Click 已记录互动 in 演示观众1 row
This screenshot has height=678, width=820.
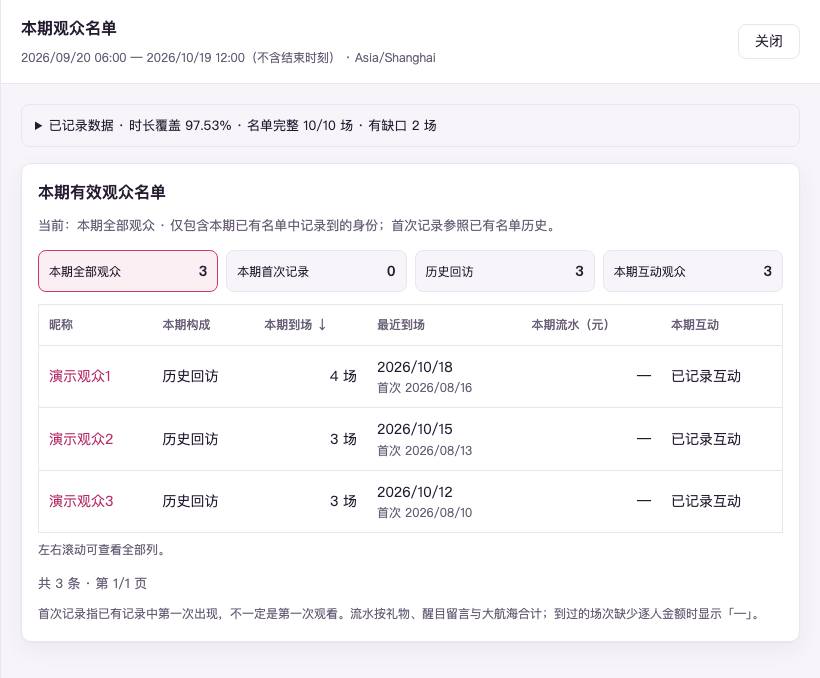(x=706, y=376)
